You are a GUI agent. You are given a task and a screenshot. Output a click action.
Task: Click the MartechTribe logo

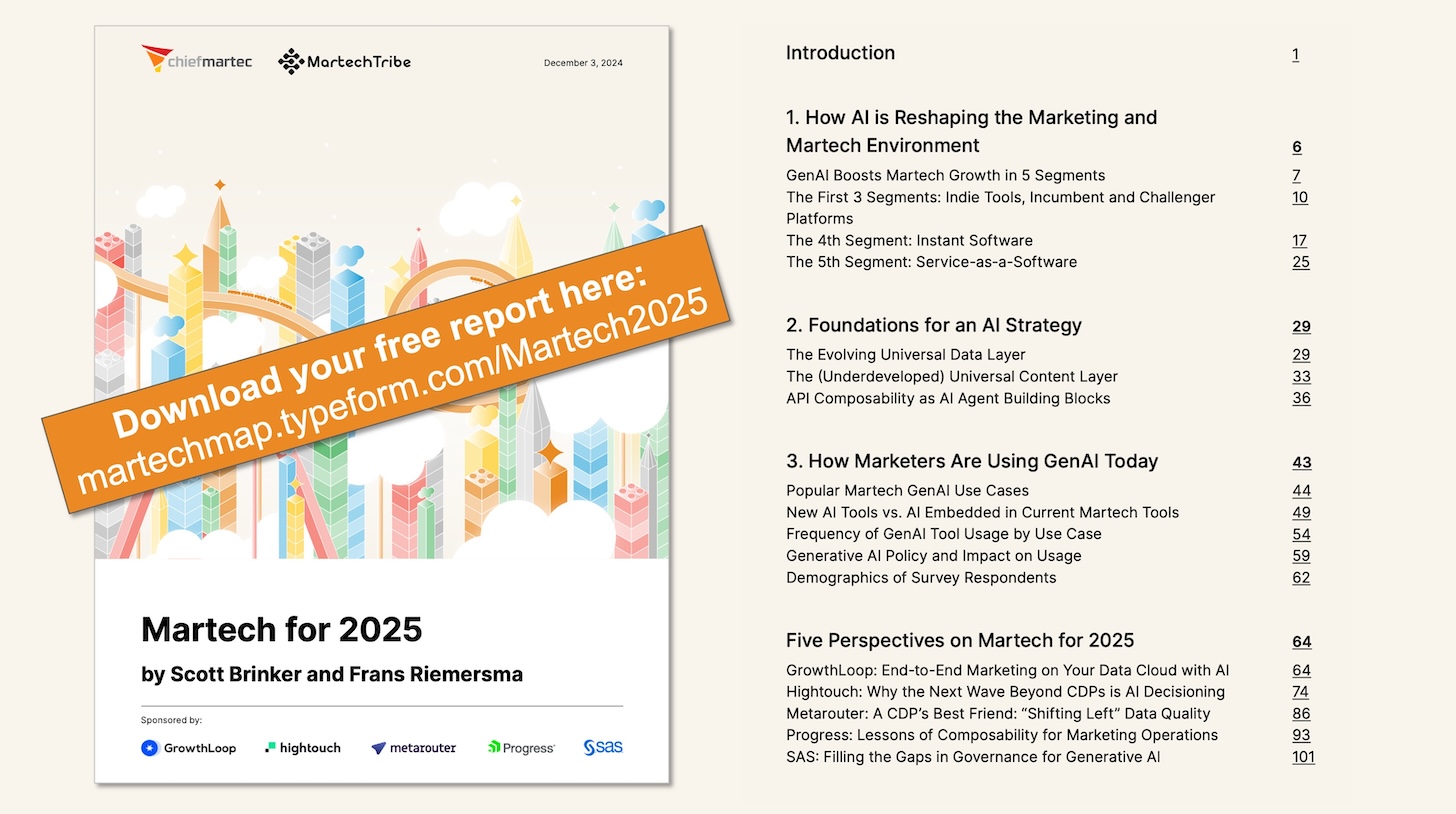tap(344, 62)
